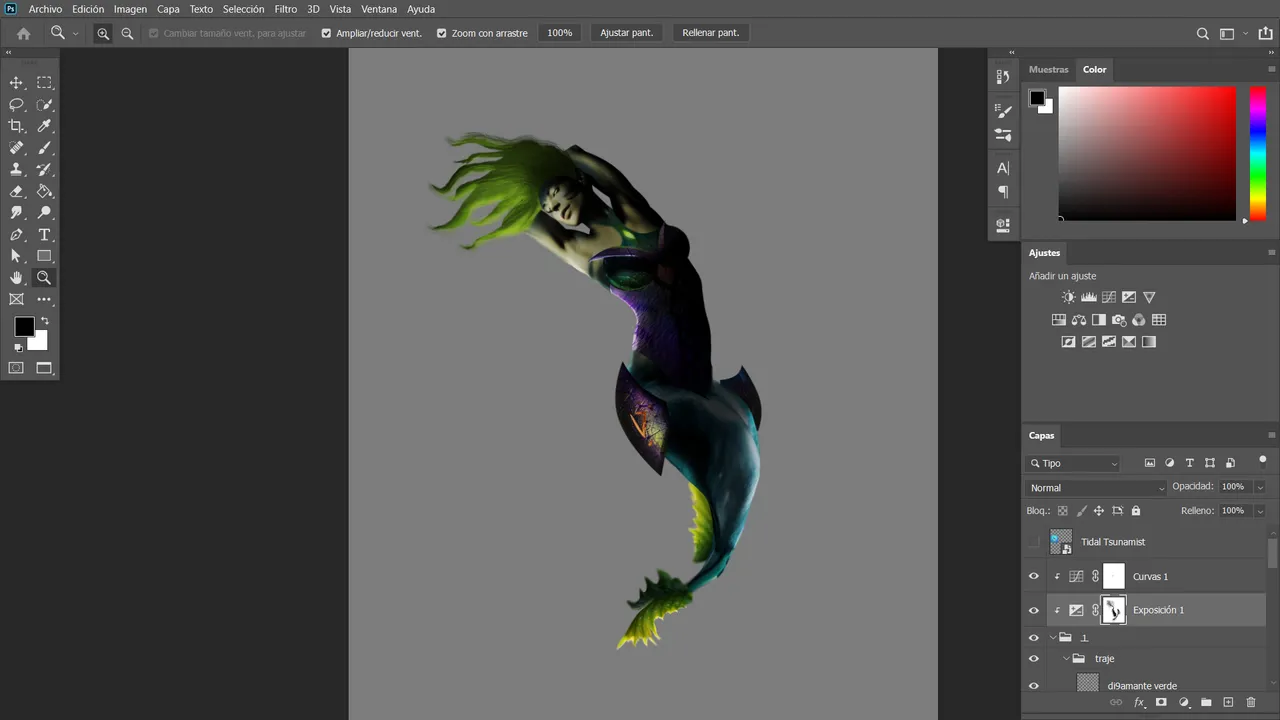Select the Clone Stamp tool
This screenshot has height=720, width=1280.
[16, 170]
